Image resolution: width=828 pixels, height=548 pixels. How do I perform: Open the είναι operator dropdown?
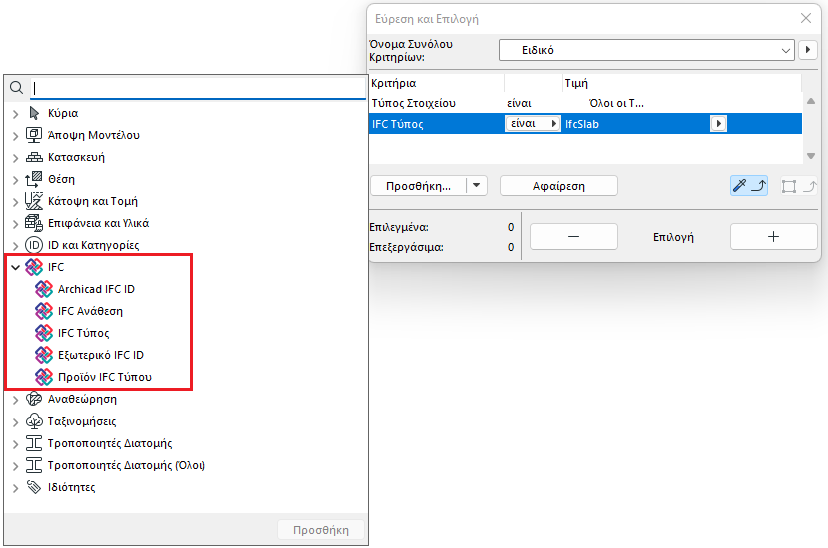coord(532,124)
